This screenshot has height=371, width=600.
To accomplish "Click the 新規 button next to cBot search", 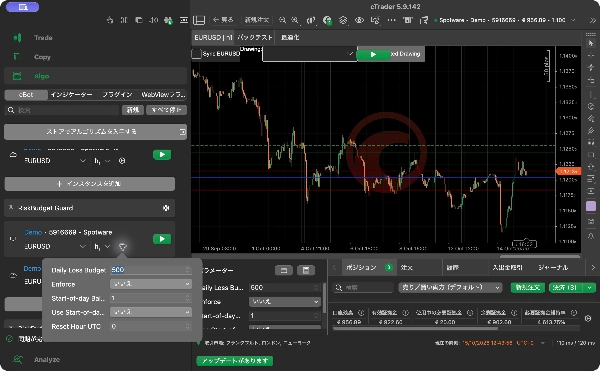I will click(x=133, y=110).
